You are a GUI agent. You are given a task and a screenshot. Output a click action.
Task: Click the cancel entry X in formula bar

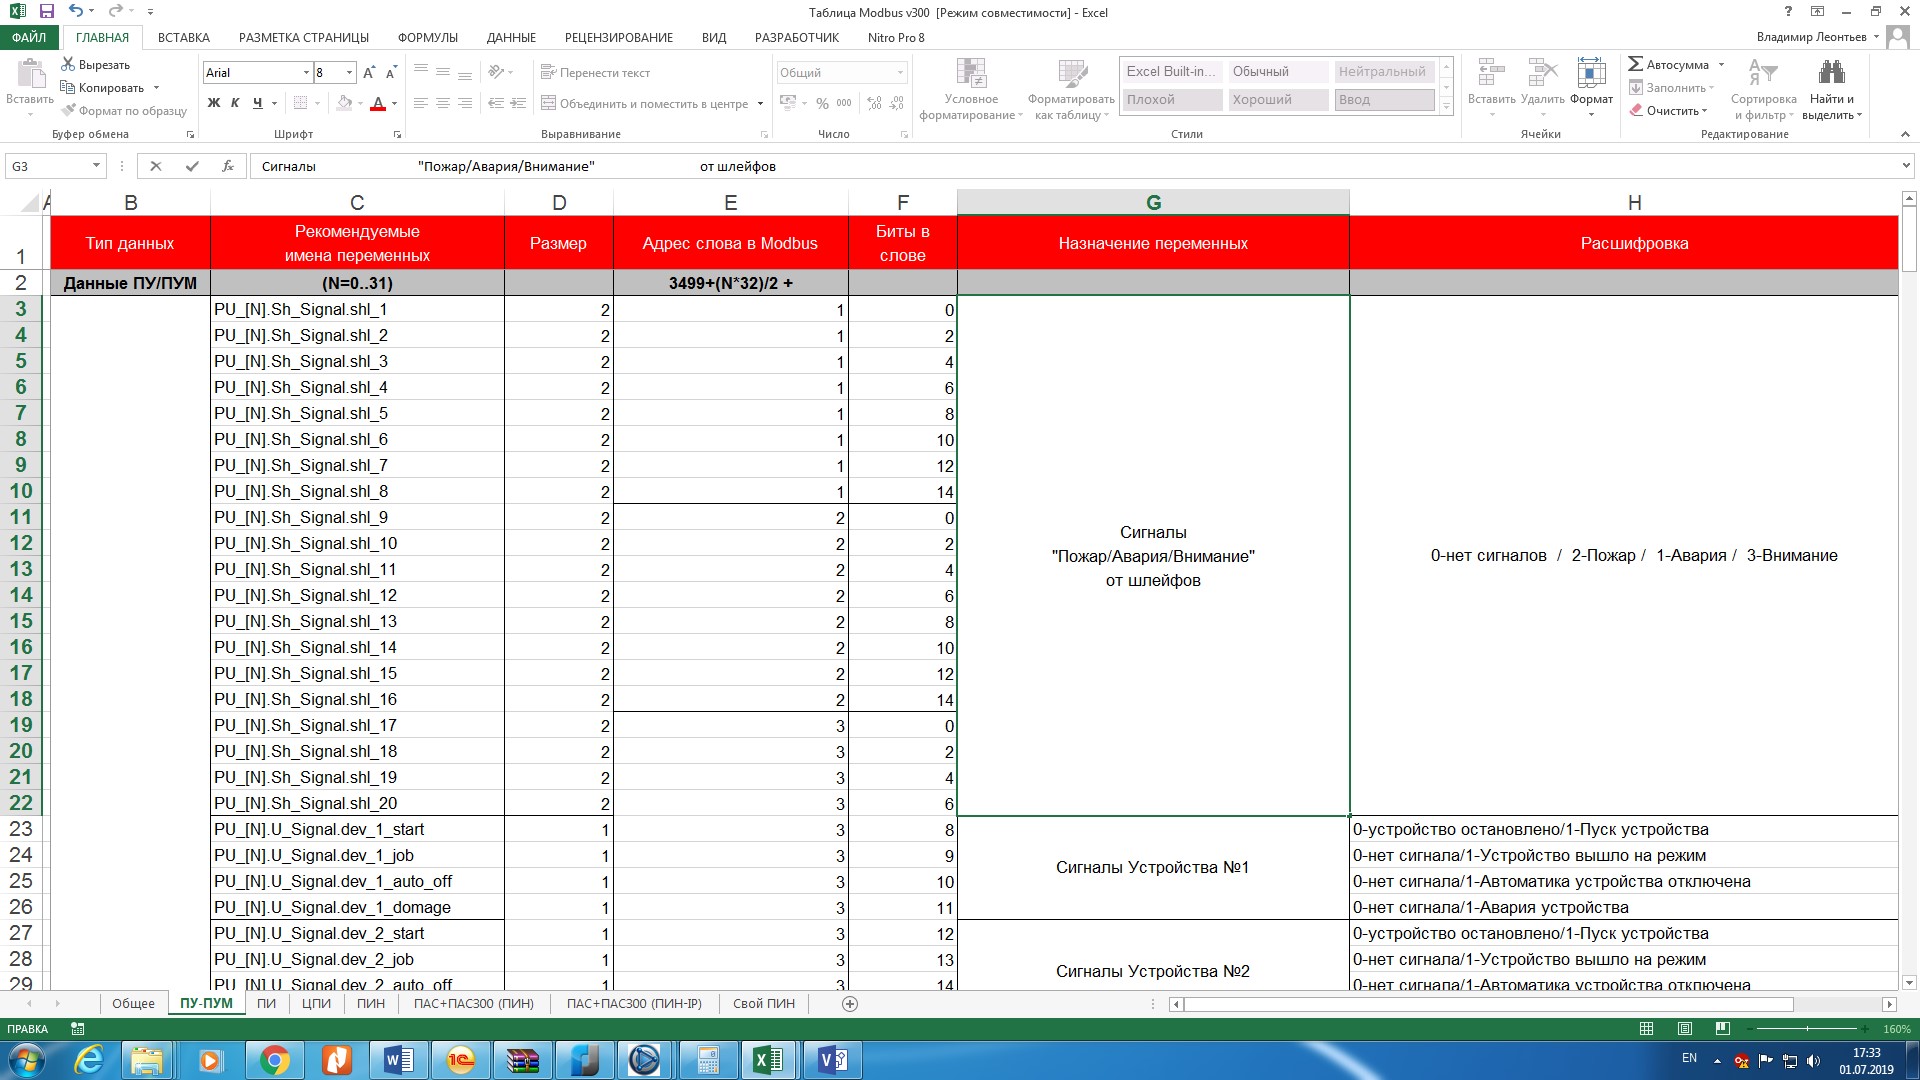tap(156, 166)
